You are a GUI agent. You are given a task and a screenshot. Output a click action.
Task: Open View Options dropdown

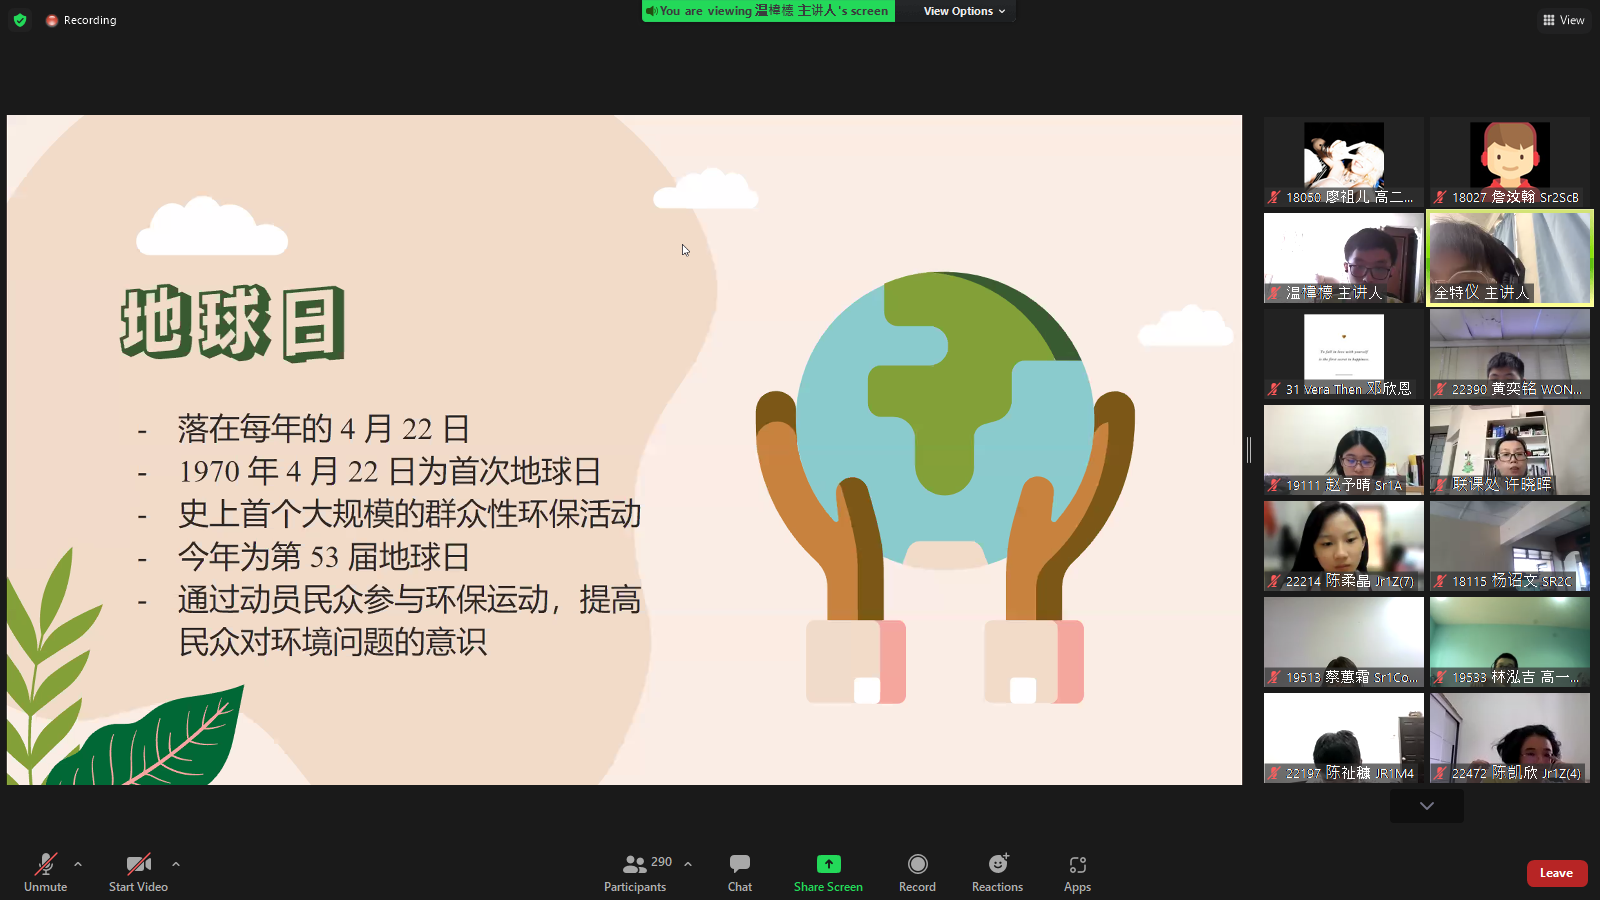pyautogui.click(x=965, y=11)
